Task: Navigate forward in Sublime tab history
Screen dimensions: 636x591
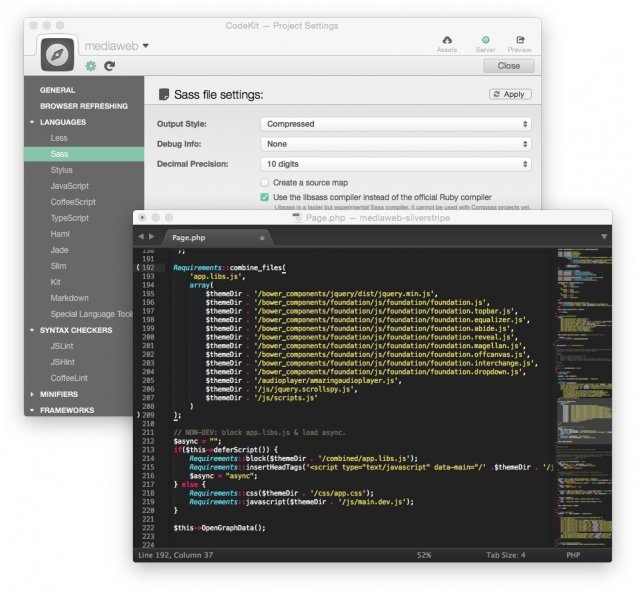Action: tap(151, 236)
